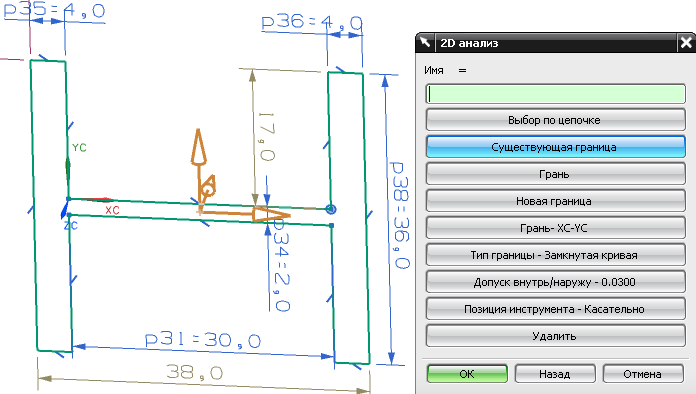Select the 38,0 reference dimension
Screen dimensions: 696x394
tap(194, 372)
